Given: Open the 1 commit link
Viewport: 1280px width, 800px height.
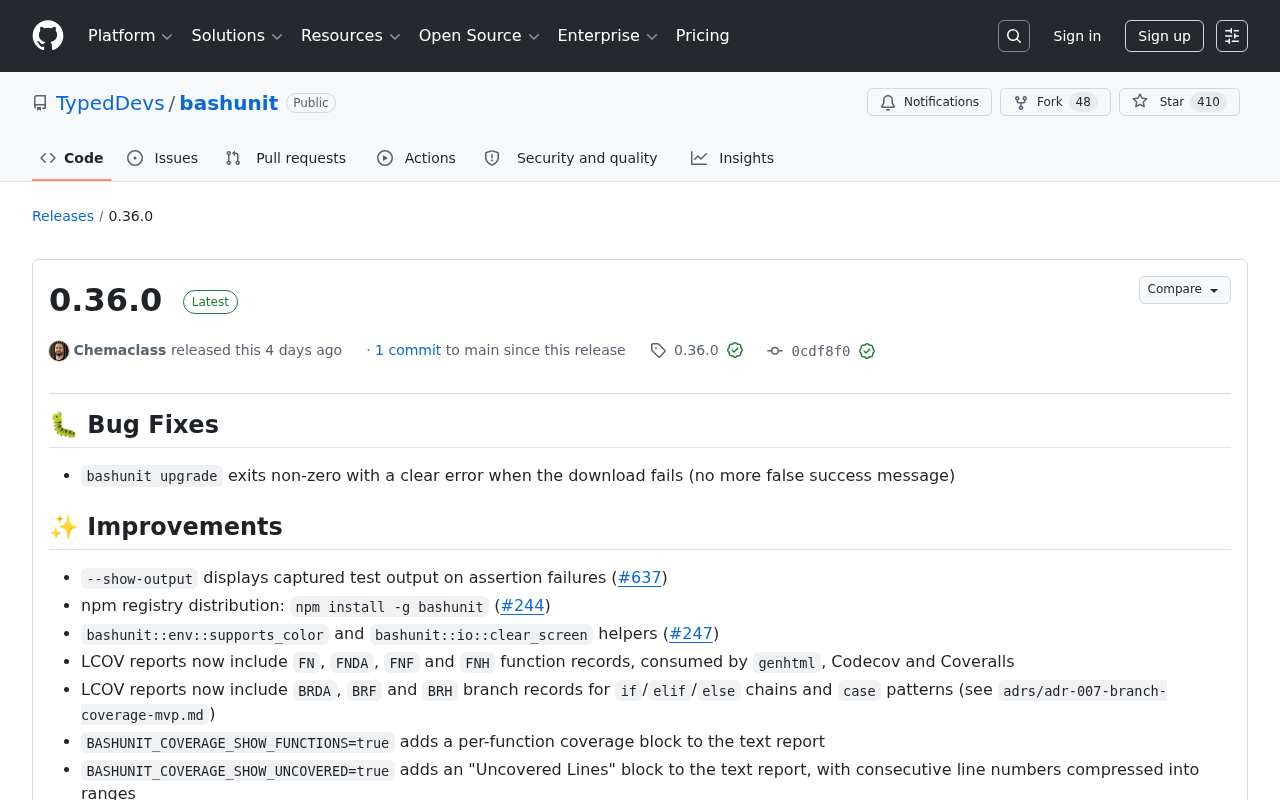Looking at the screenshot, I should coord(408,350).
